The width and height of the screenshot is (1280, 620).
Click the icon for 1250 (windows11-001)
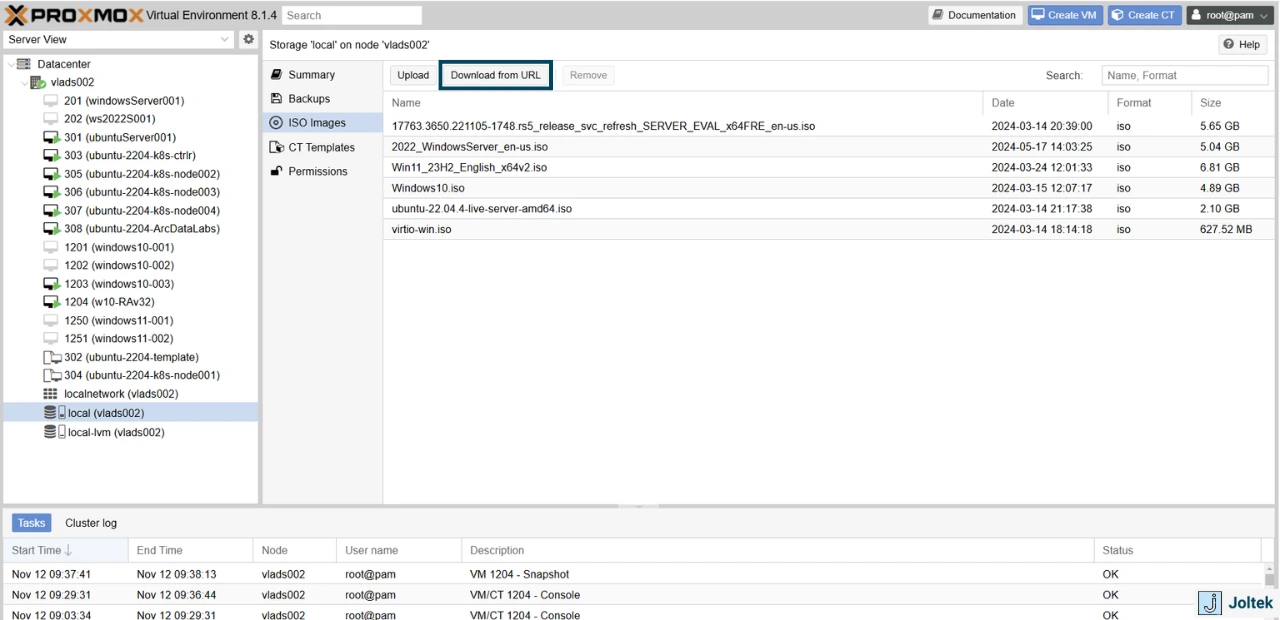click(x=52, y=320)
